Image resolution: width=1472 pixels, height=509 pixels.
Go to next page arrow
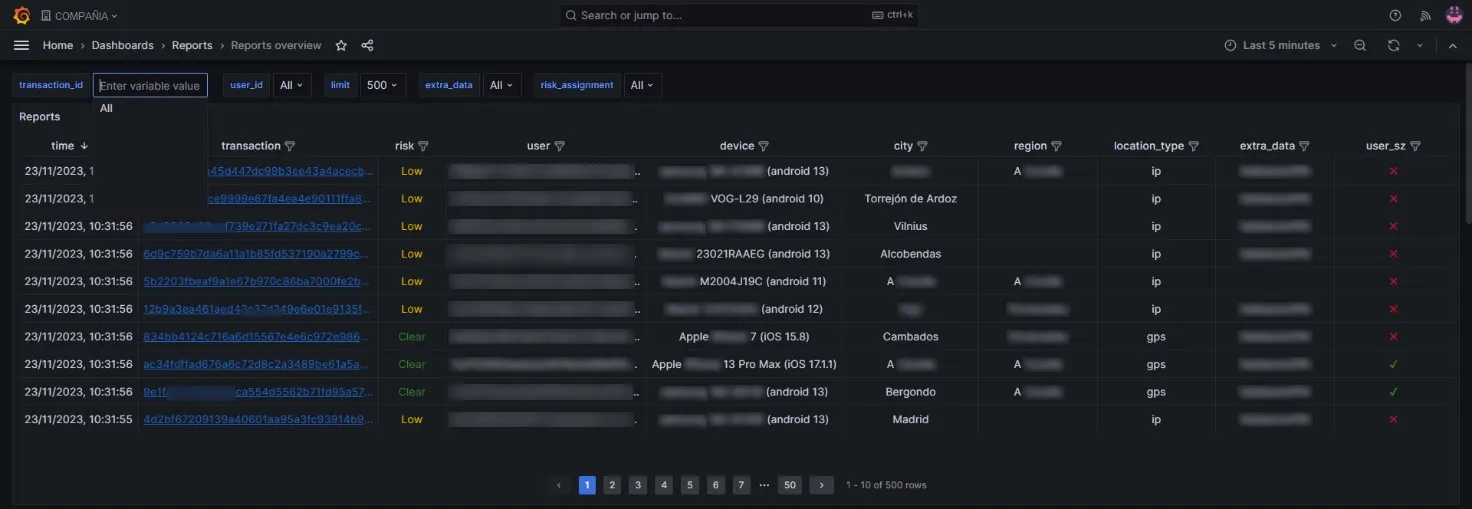(x=821, y=485)
